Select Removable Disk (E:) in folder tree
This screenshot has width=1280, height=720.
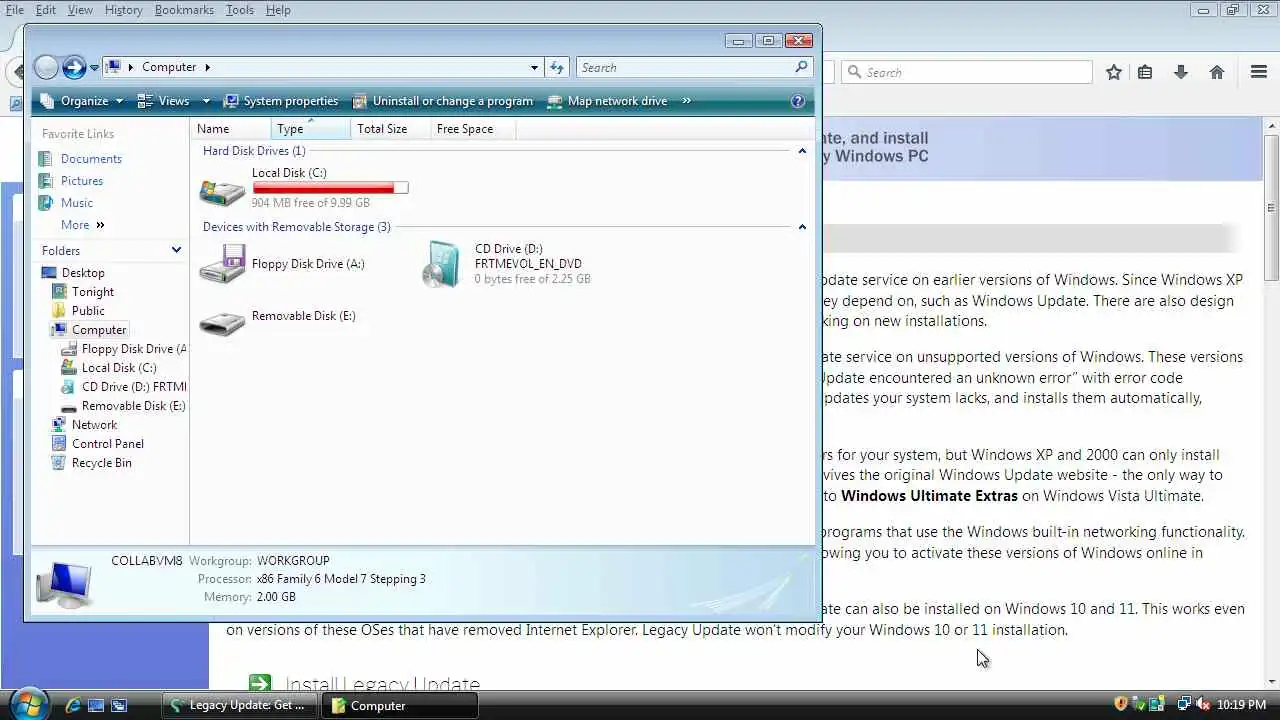tap(124, 406)
